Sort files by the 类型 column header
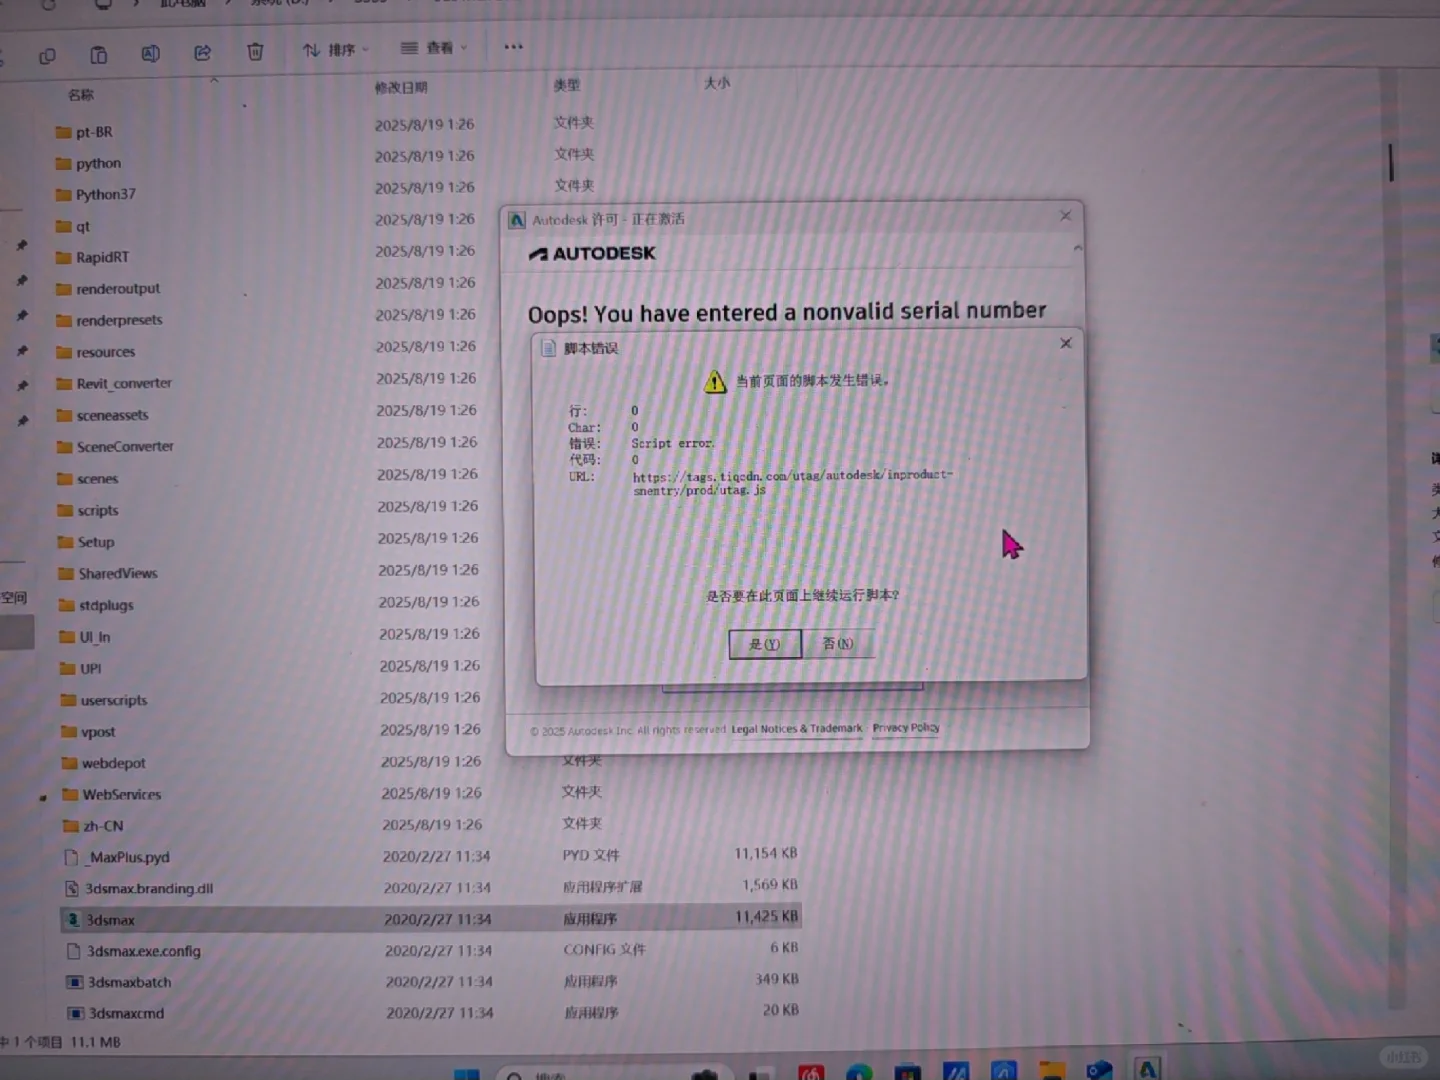Viewport: 1440px width, 1080px height. (567, 85)
